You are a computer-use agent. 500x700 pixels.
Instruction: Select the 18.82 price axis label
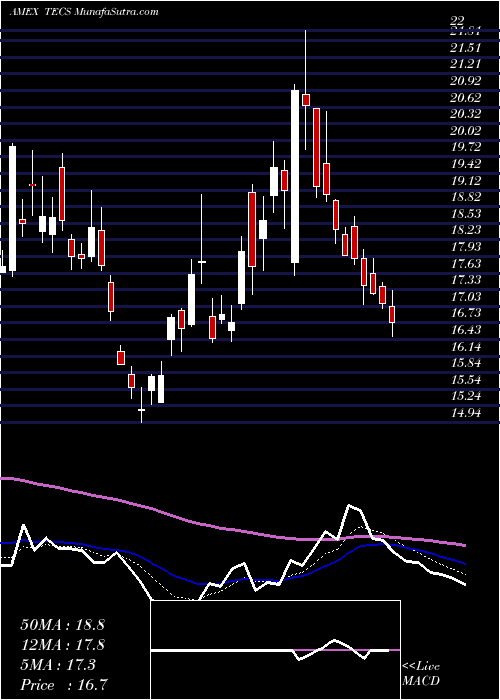tap(465, 197)
